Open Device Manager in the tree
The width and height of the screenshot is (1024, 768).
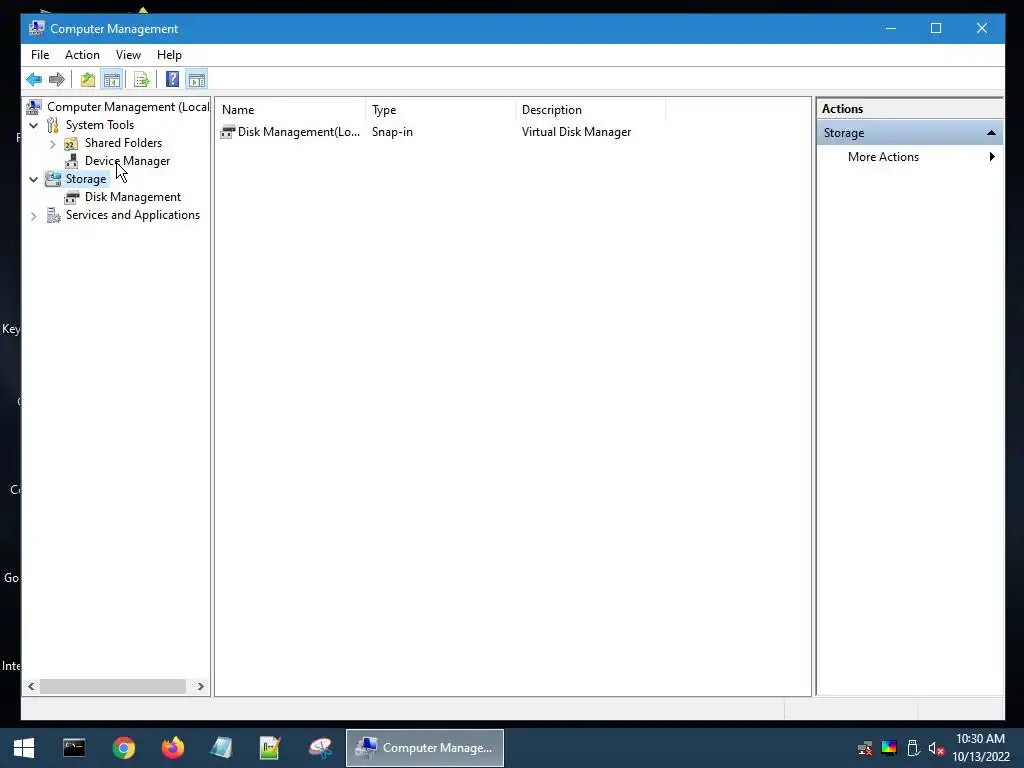(127, 161)
